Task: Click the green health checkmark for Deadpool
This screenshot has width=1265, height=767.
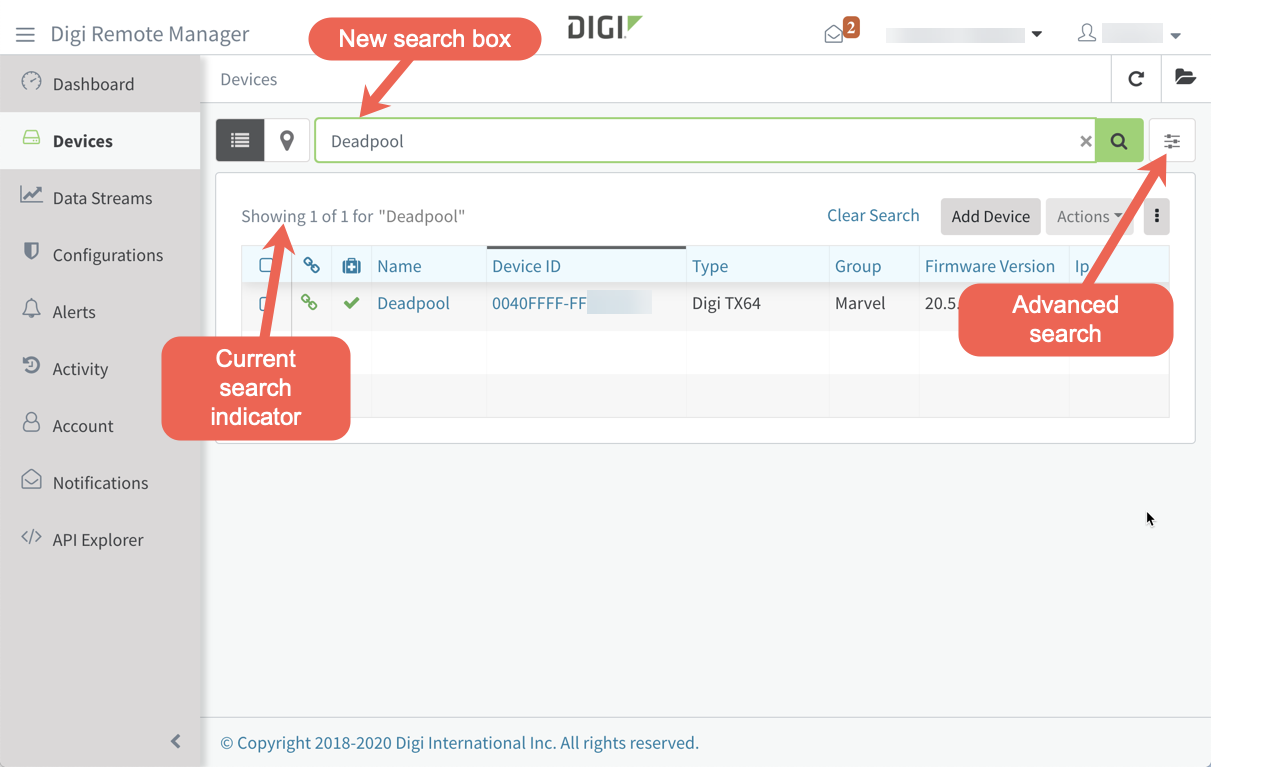Action: pyautogui.click(x=351, y=302)
